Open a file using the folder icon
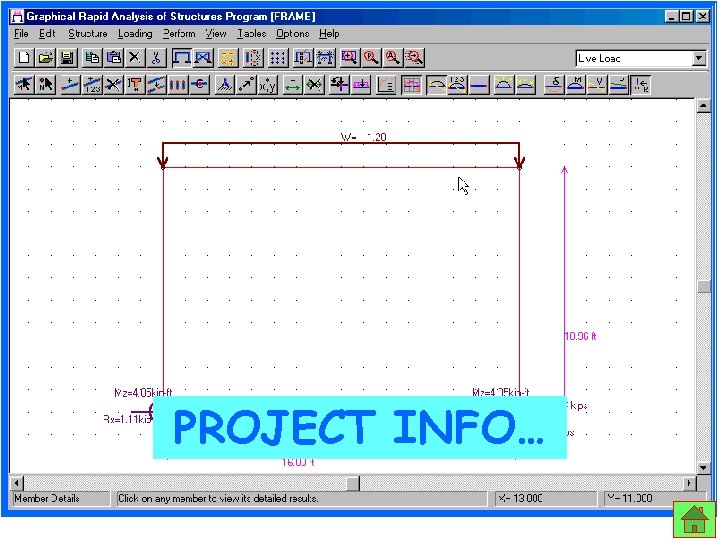 tap(45, 58)
